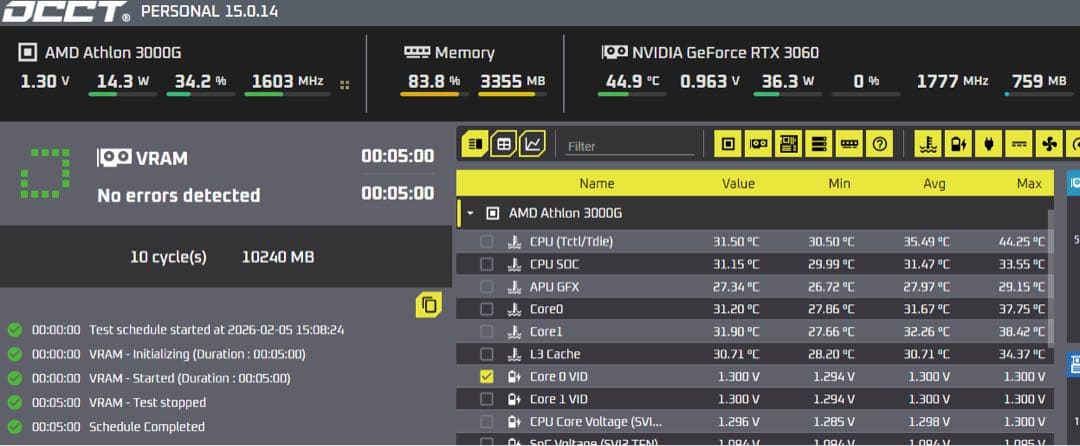Toggle the GPU sensor filter icon
This screenshot has height=446, width=1080.
(x=758, y=144)
